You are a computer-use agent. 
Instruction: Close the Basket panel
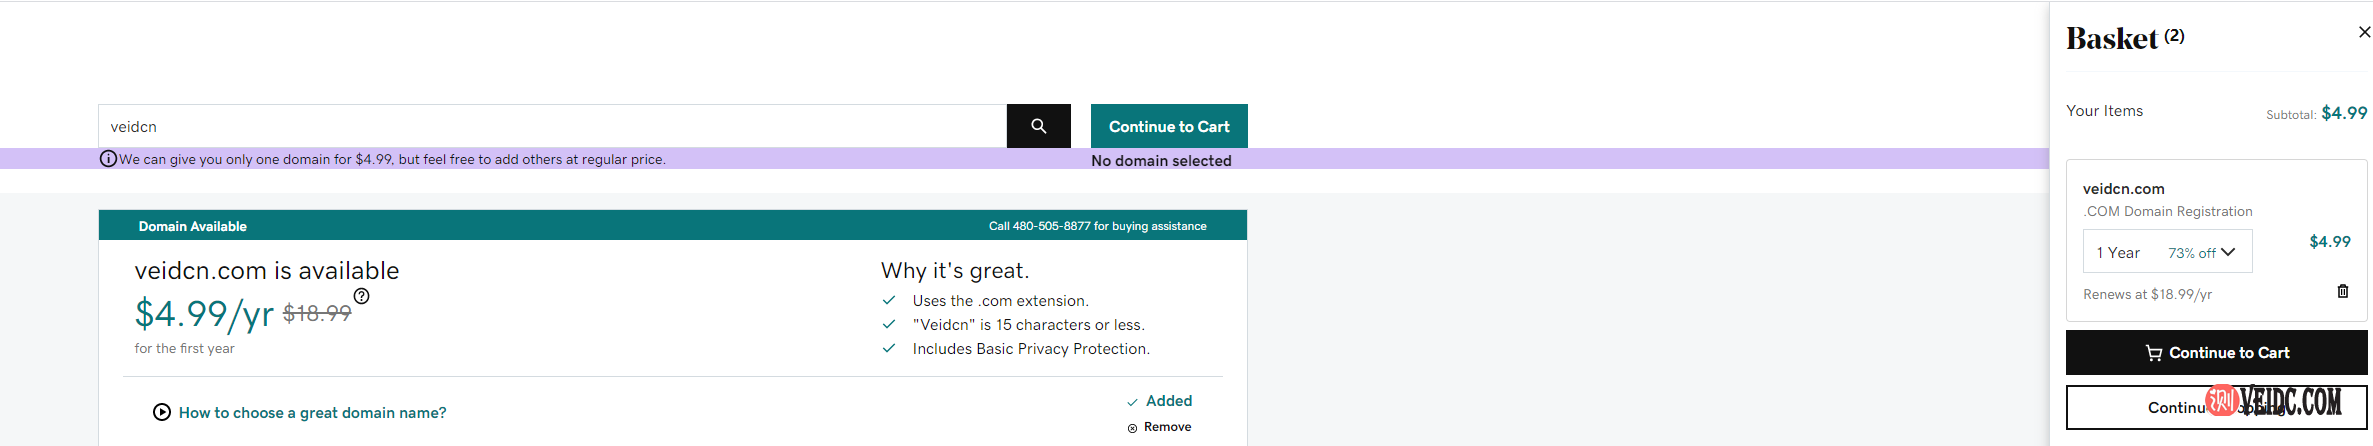(x=2364, y=32)
